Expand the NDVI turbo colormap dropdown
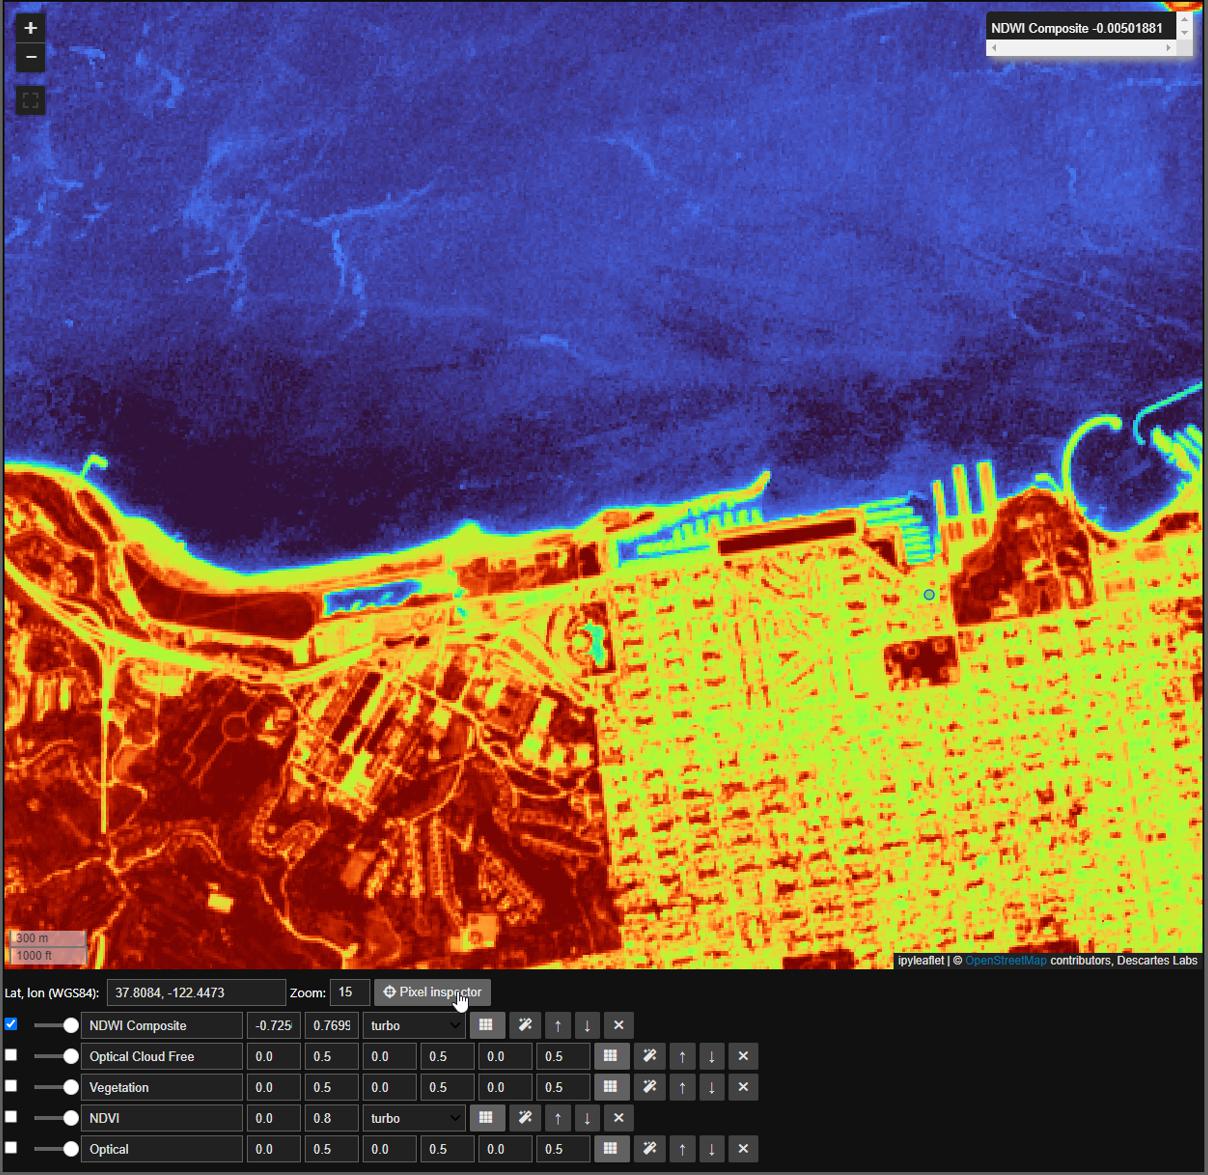The width and height of the screenshot is (1208, 1175). coord(414,1118)
